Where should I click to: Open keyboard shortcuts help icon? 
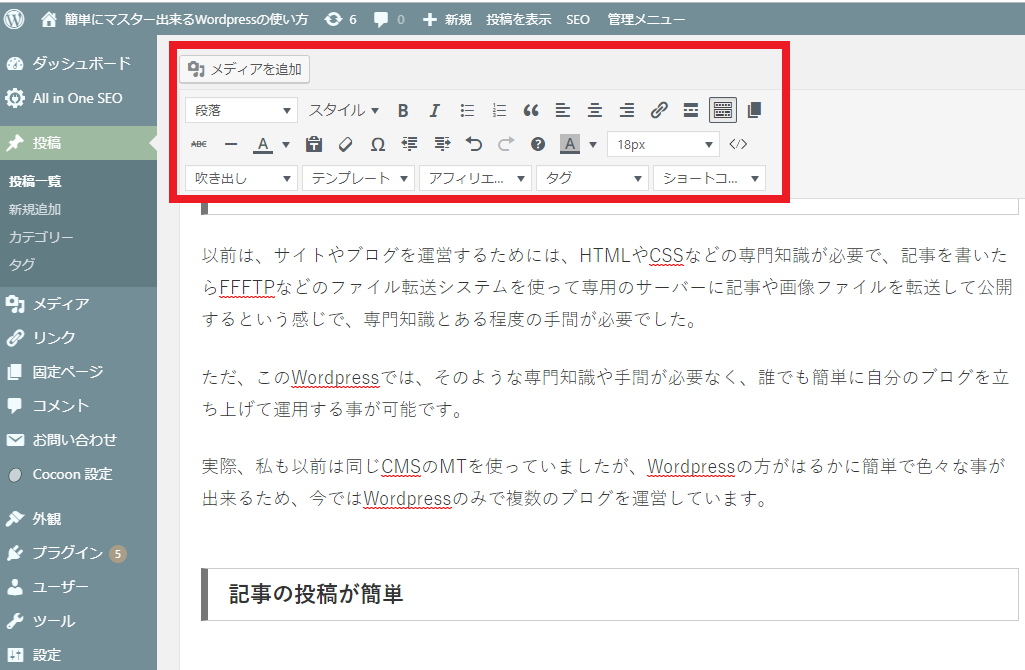point(538,144)
